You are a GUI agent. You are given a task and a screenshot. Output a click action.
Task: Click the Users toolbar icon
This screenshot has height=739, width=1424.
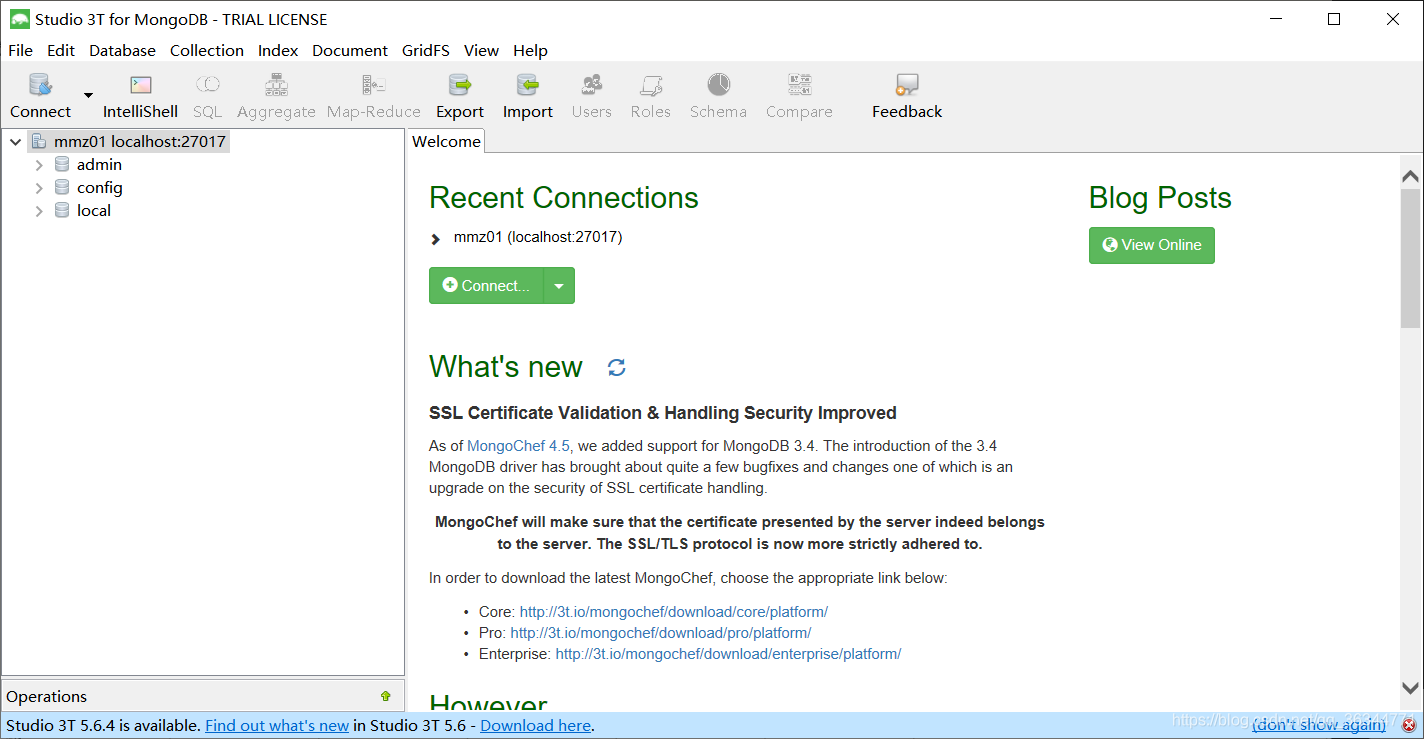pyautogui.click(x=592, y=85)
